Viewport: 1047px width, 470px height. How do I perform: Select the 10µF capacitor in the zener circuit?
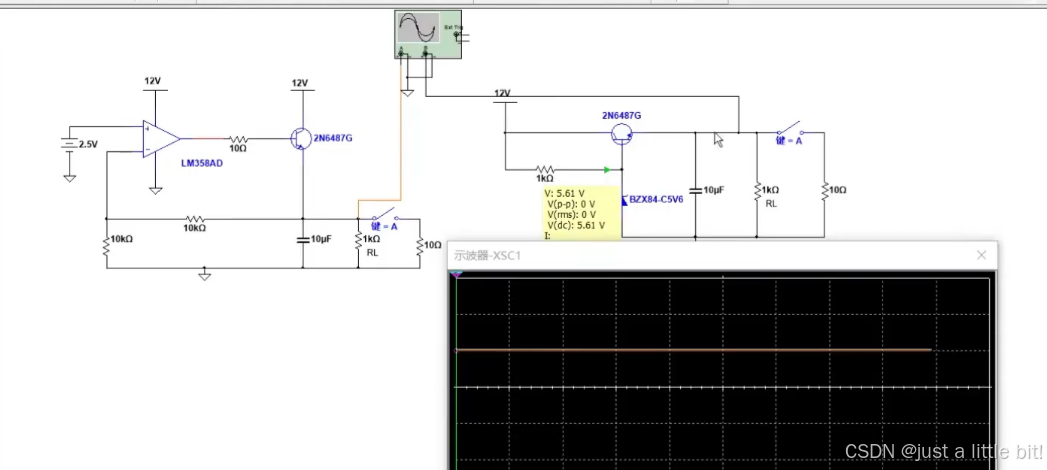click(x=695, y=191)
